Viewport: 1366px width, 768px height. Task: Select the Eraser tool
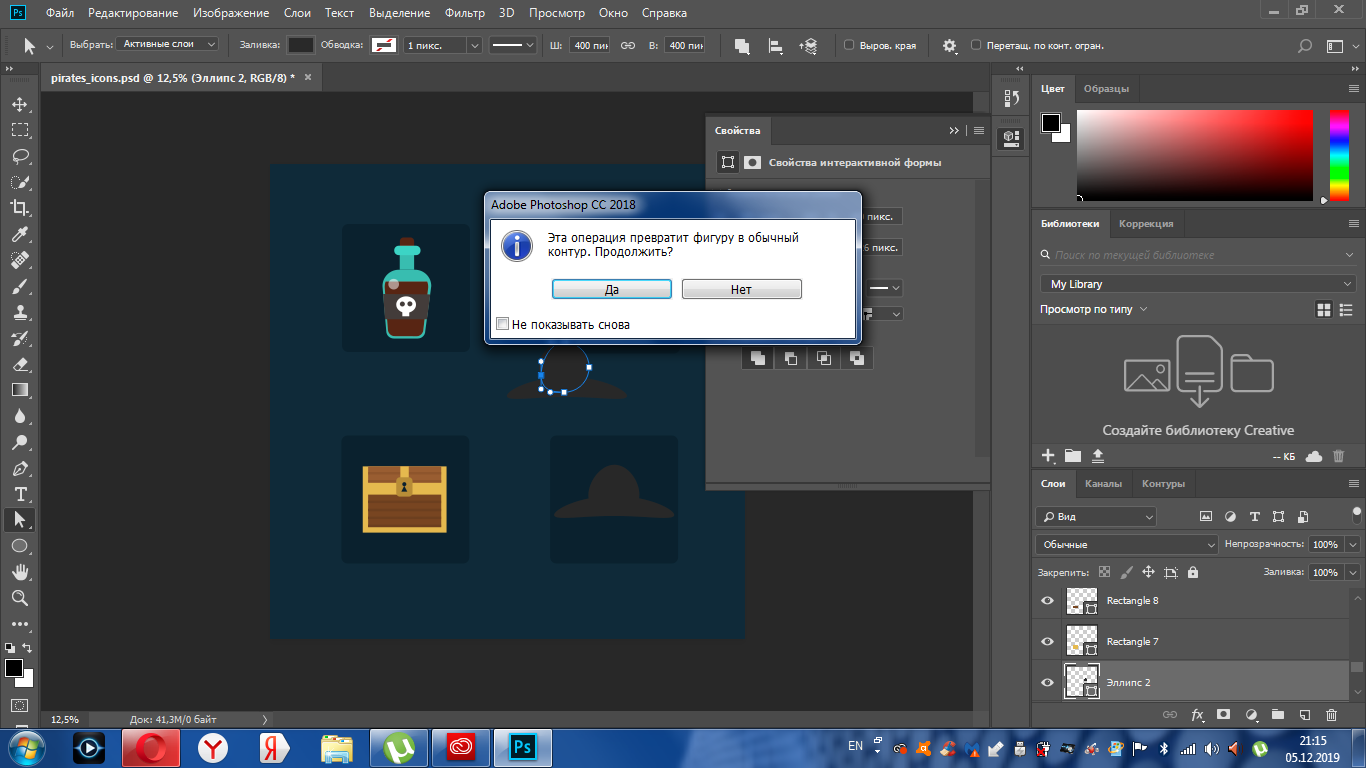pos(19,364)
